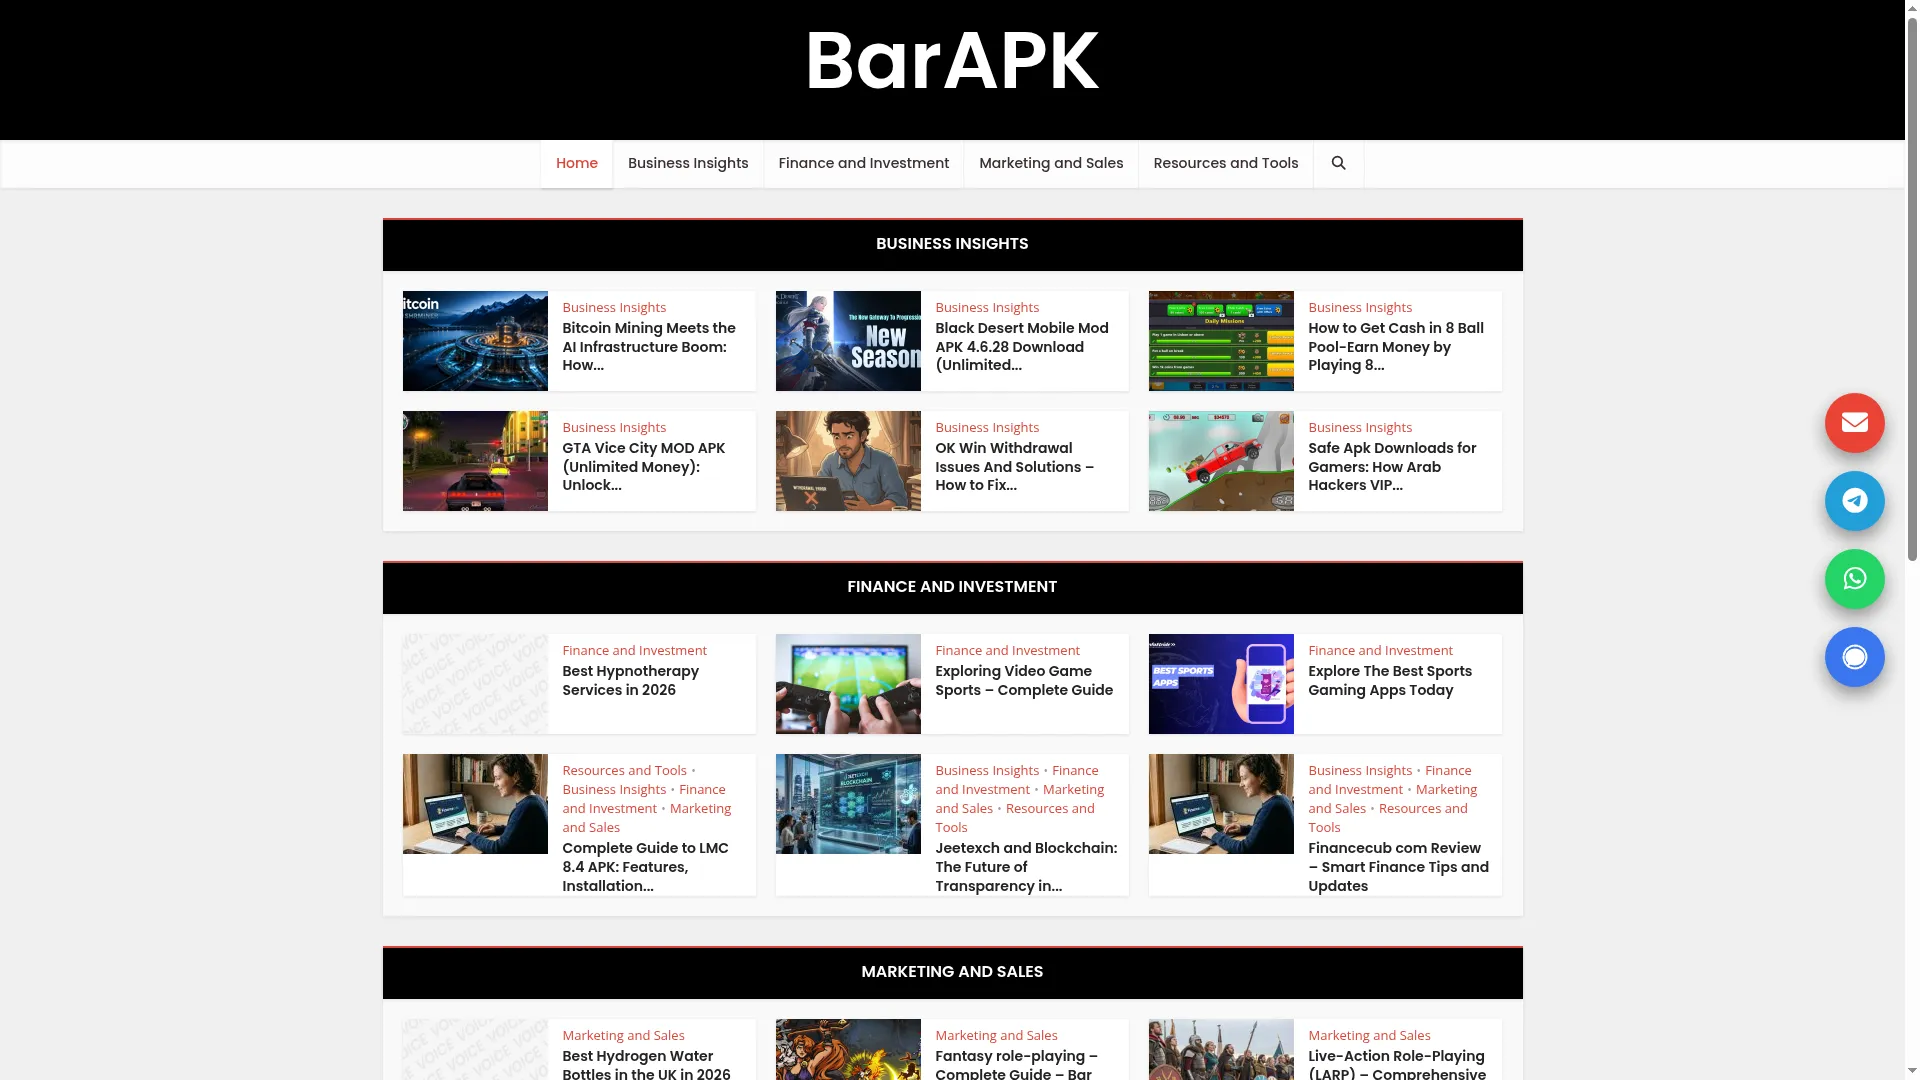Open How to Get Cash in 8 Ball Pool article
The width and height of the screenshot is (1920, 1080).
pos(1396,347)
